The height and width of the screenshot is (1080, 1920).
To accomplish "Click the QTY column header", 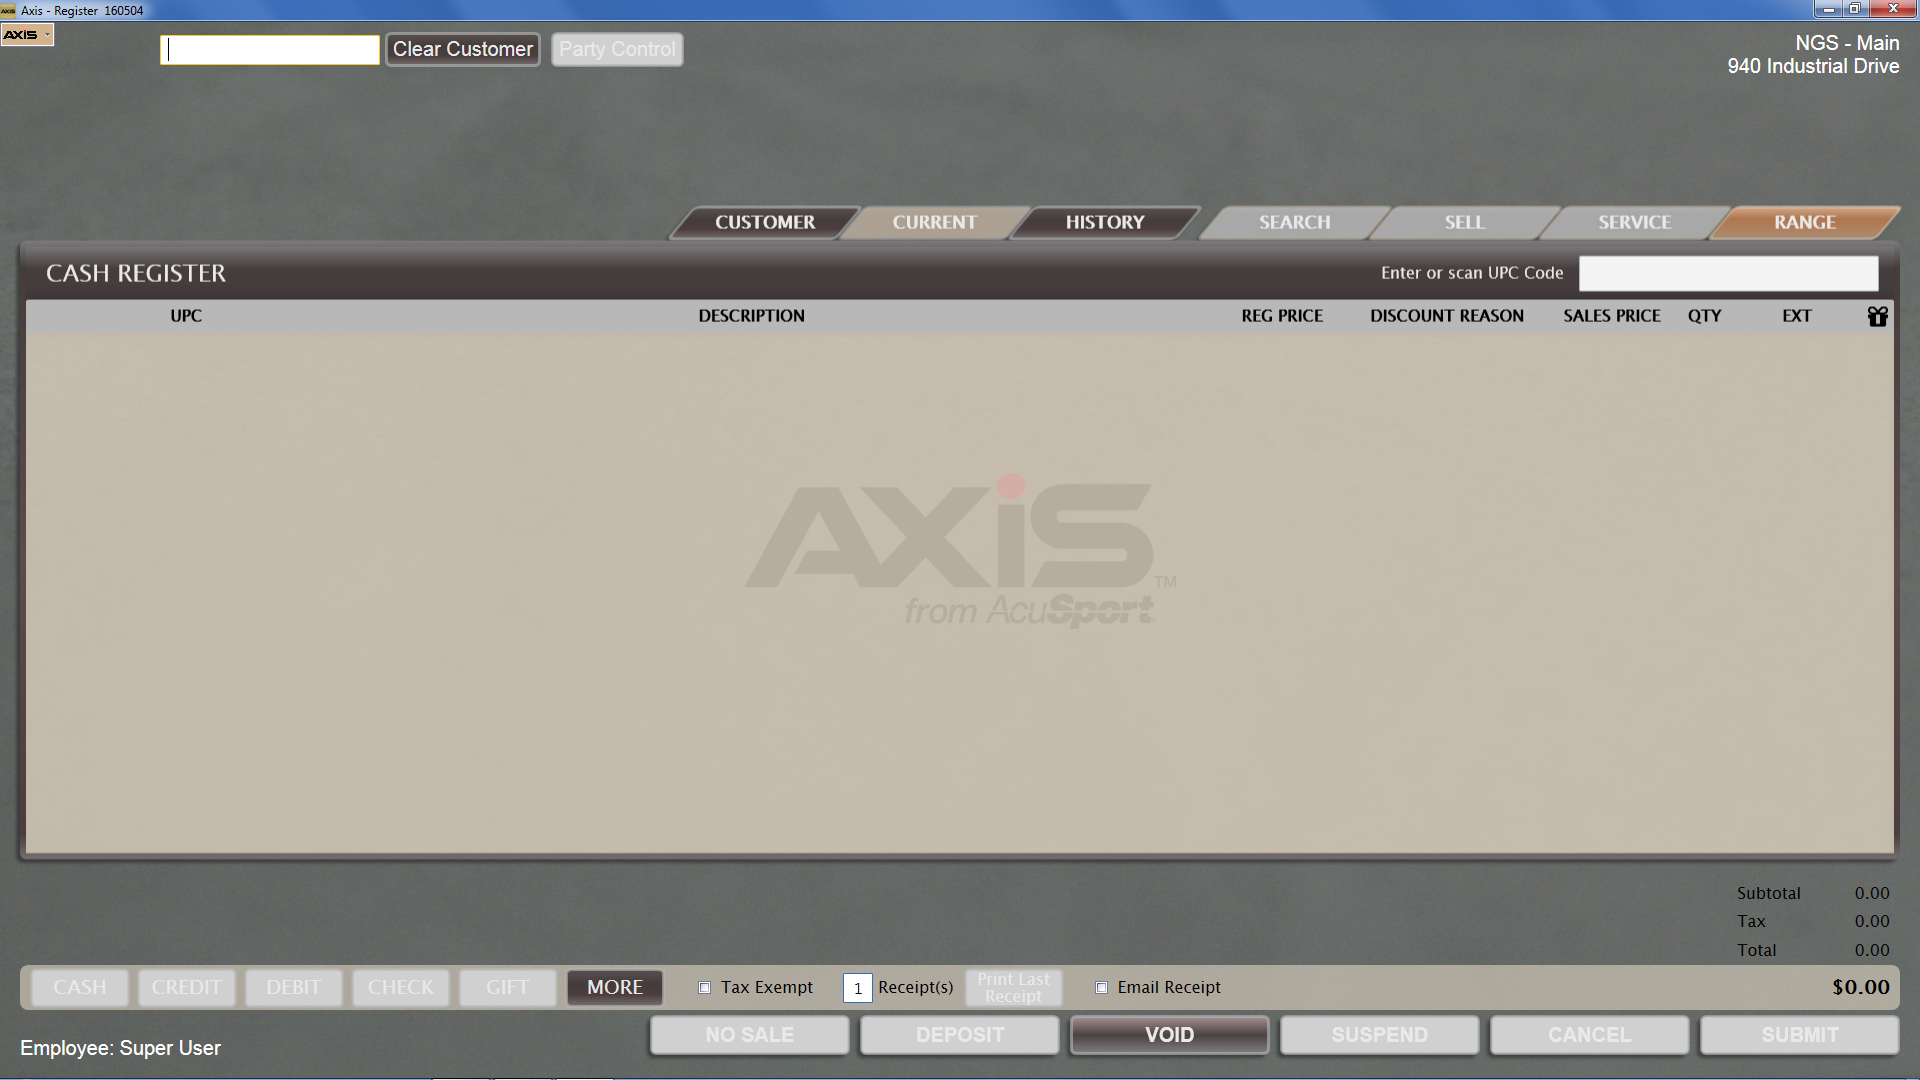I will click(x=1705, y=316).
